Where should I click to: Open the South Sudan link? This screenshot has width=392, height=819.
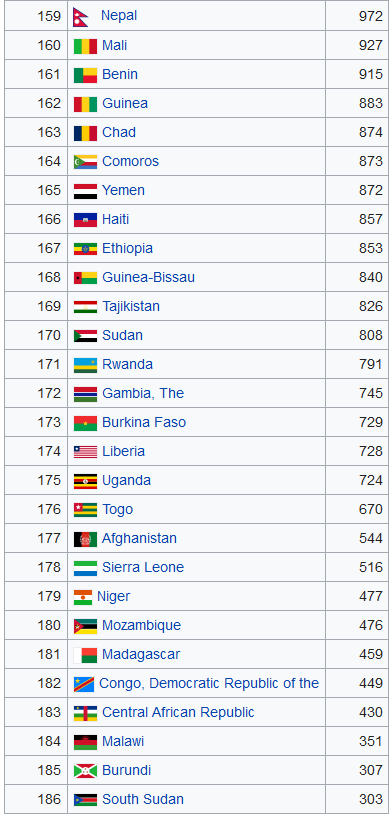[143, 800]
